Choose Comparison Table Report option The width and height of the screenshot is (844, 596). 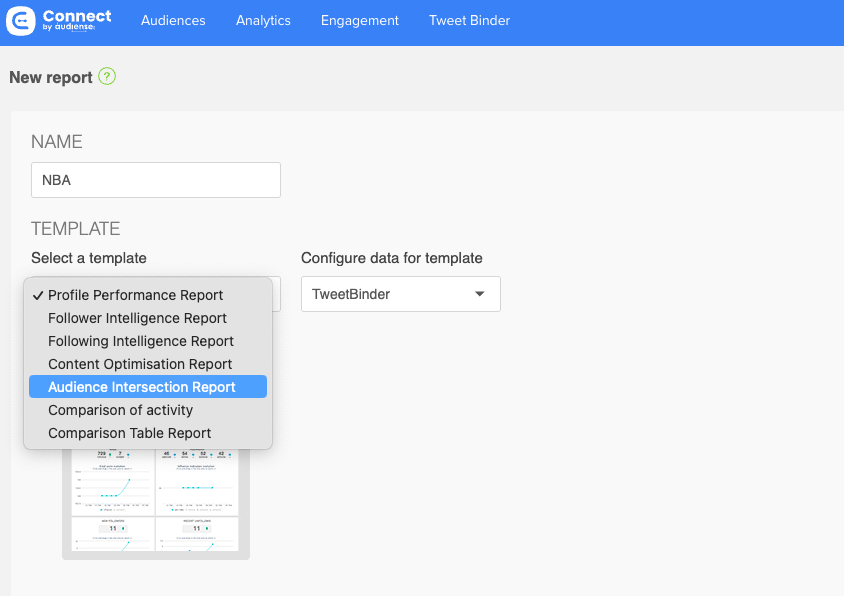click(x=148, y=433)
